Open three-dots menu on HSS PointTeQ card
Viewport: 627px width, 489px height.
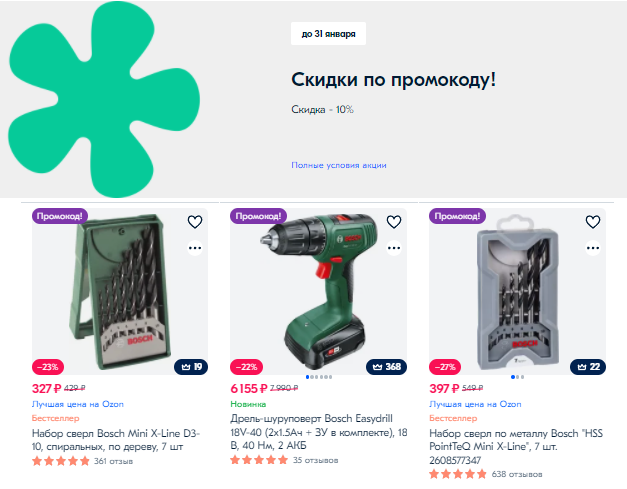point(593,248)
